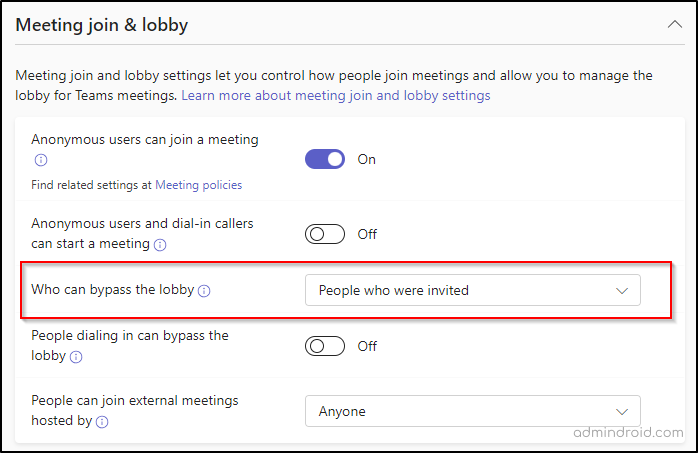Viewport: 698px width, 453px height.
Task: Open the 'Anyone' external meetings dropdown
Action: point(472,411)
